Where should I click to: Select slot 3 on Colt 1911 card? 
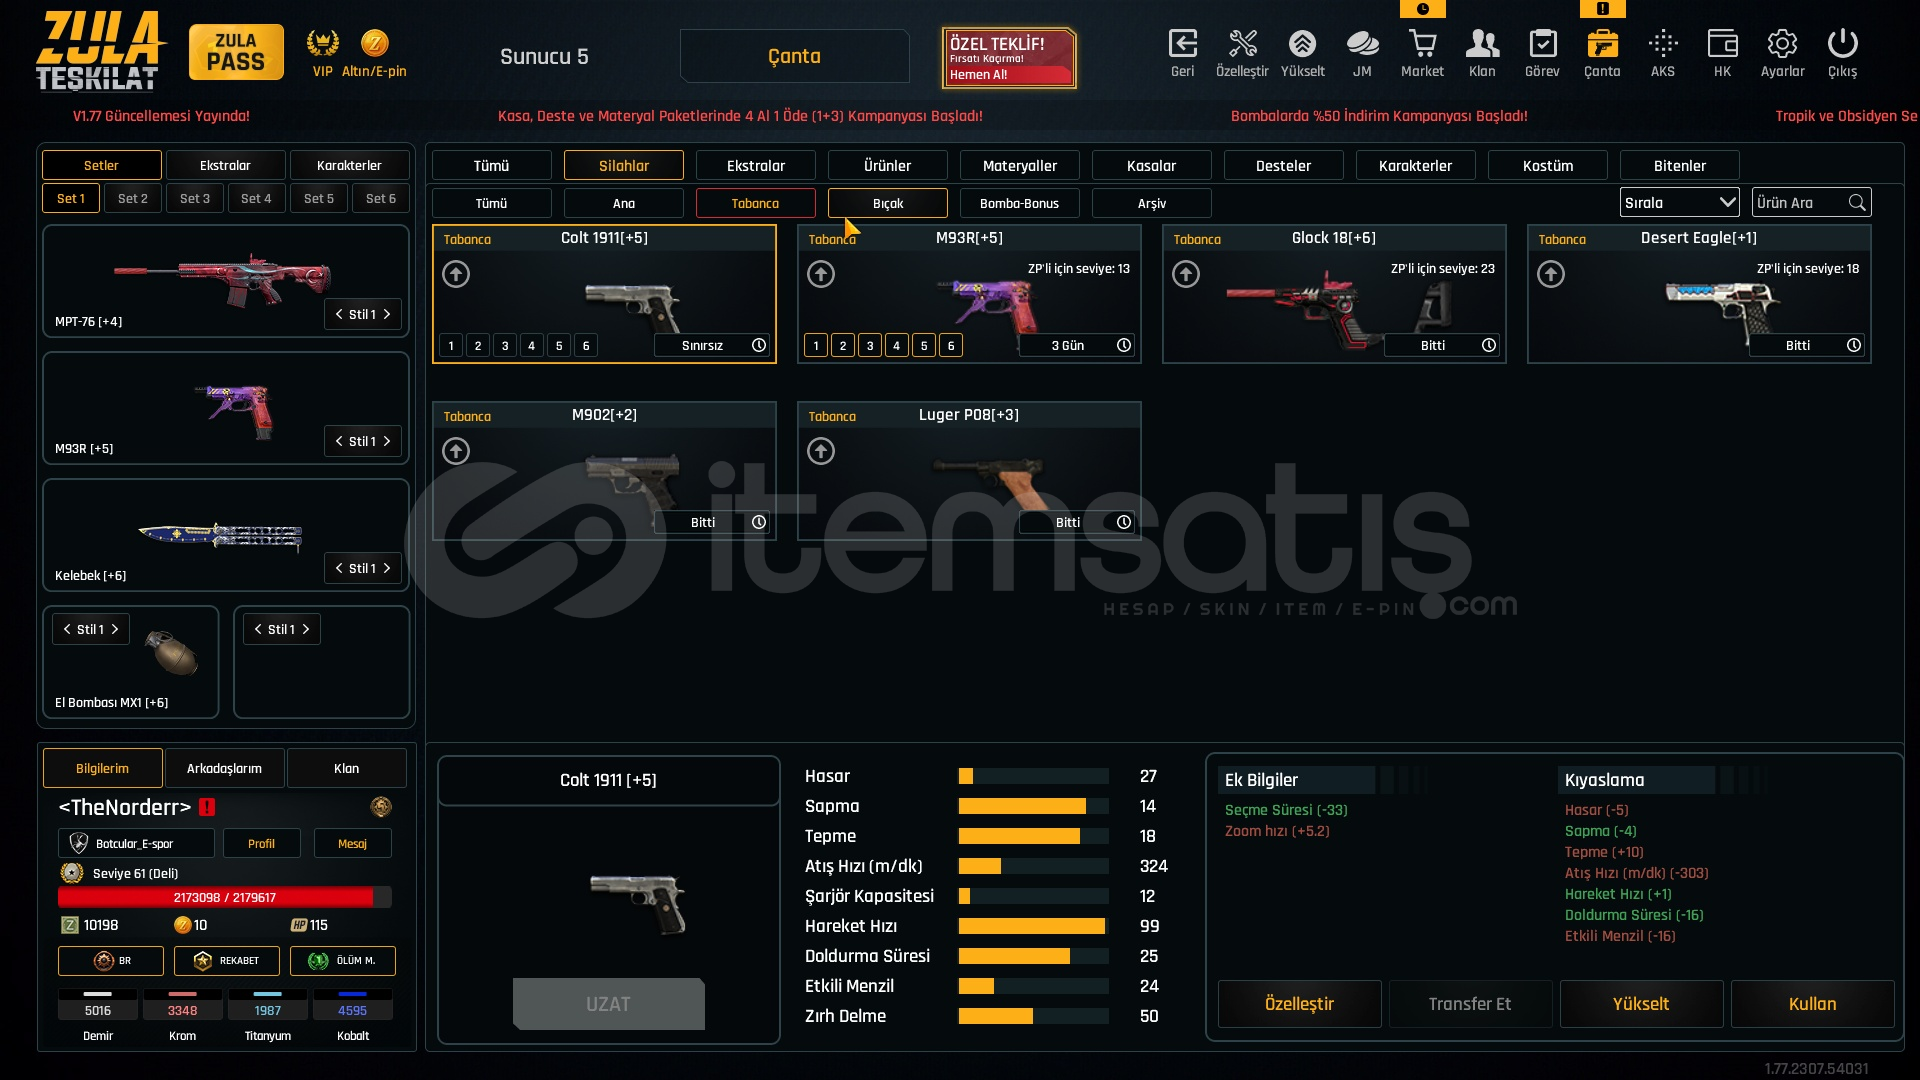click(505, 346)
